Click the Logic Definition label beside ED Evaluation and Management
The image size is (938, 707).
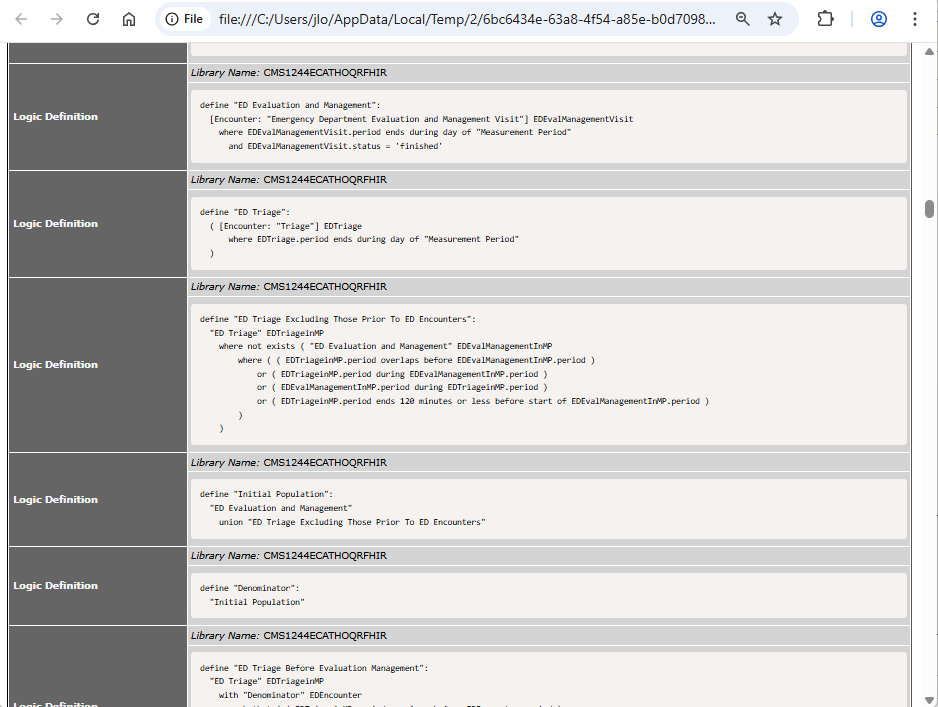pos(56,117)
